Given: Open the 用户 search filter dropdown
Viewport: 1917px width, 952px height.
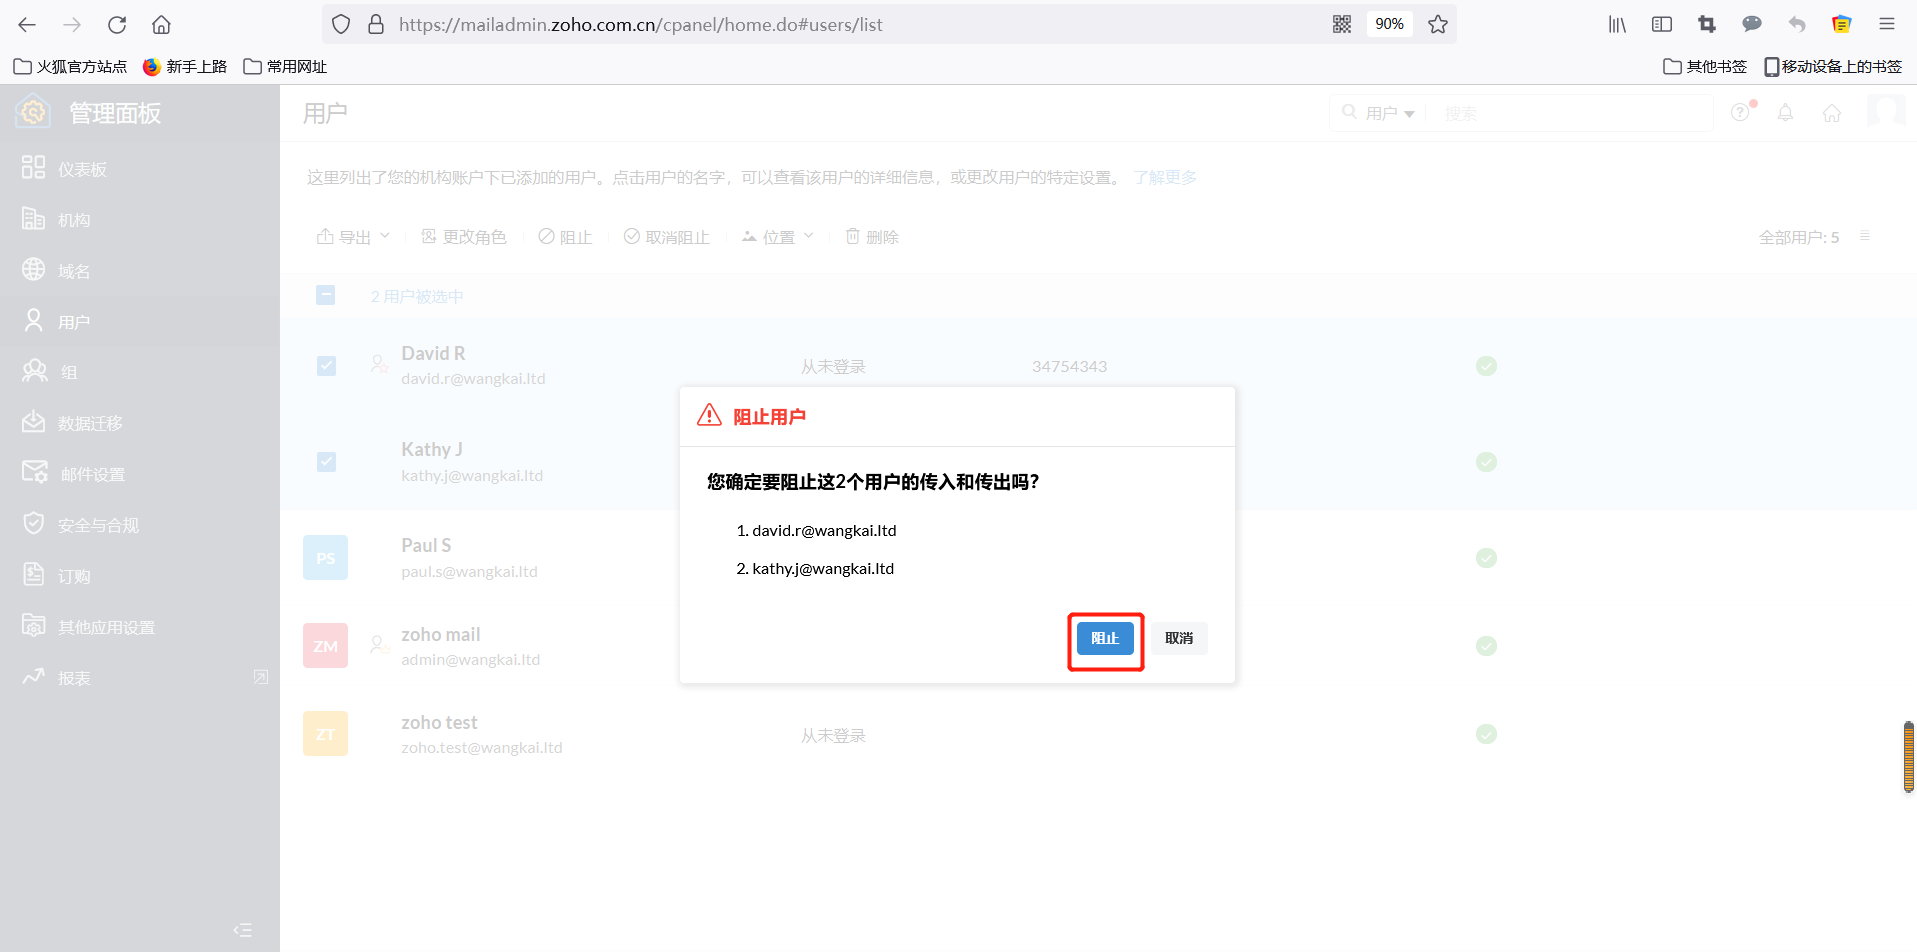Looking at the screenshot, I should coord(1389,113).
